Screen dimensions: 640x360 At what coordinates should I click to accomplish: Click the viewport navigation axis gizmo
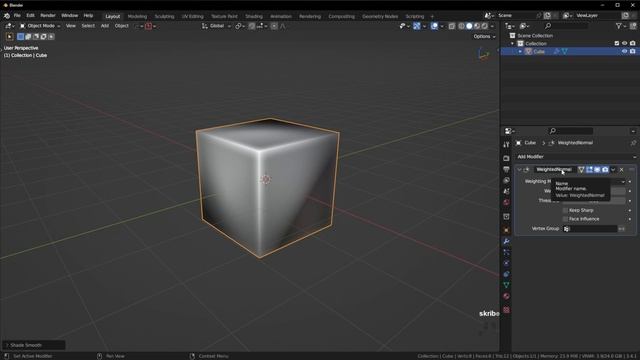(x=484, y=54)
